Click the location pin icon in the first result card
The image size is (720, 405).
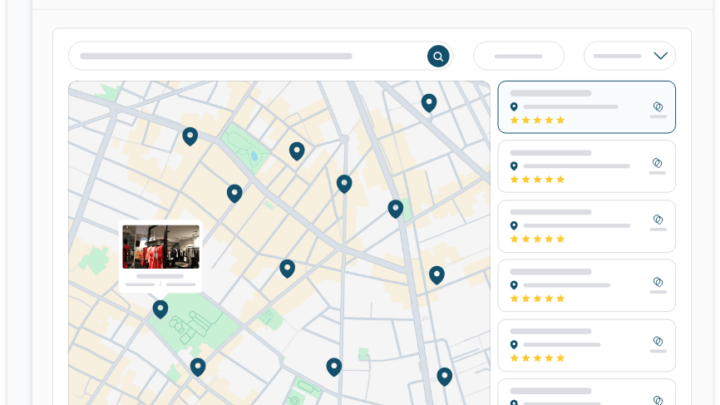click(514, 107)
